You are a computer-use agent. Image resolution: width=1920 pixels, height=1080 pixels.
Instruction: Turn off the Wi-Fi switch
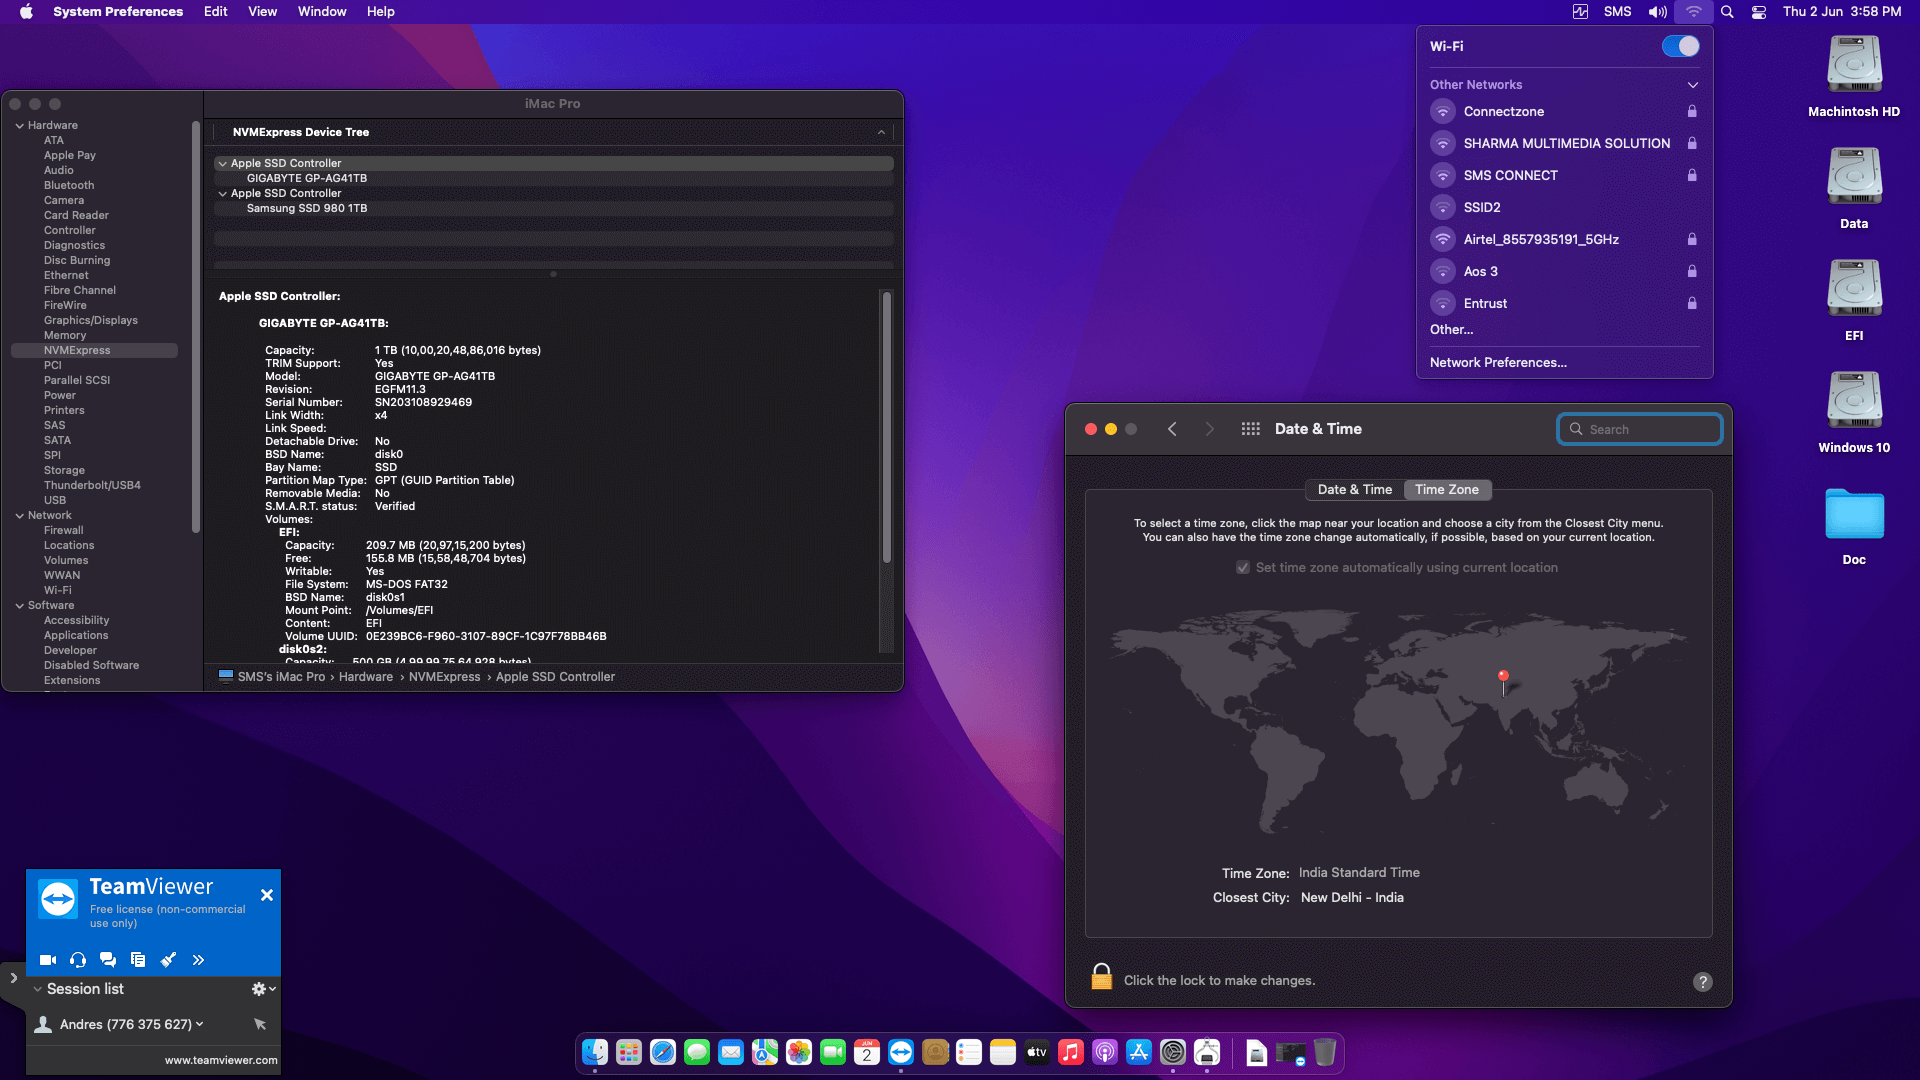[1680, 46]
